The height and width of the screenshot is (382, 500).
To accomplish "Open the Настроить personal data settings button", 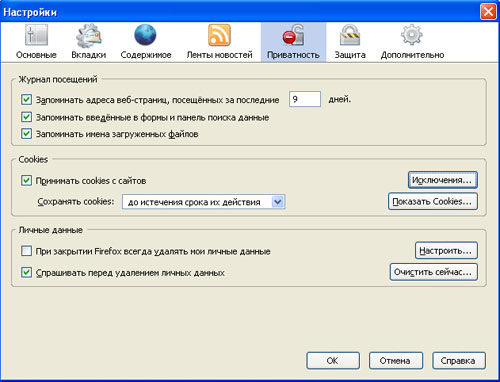I will tap(446, 250).
